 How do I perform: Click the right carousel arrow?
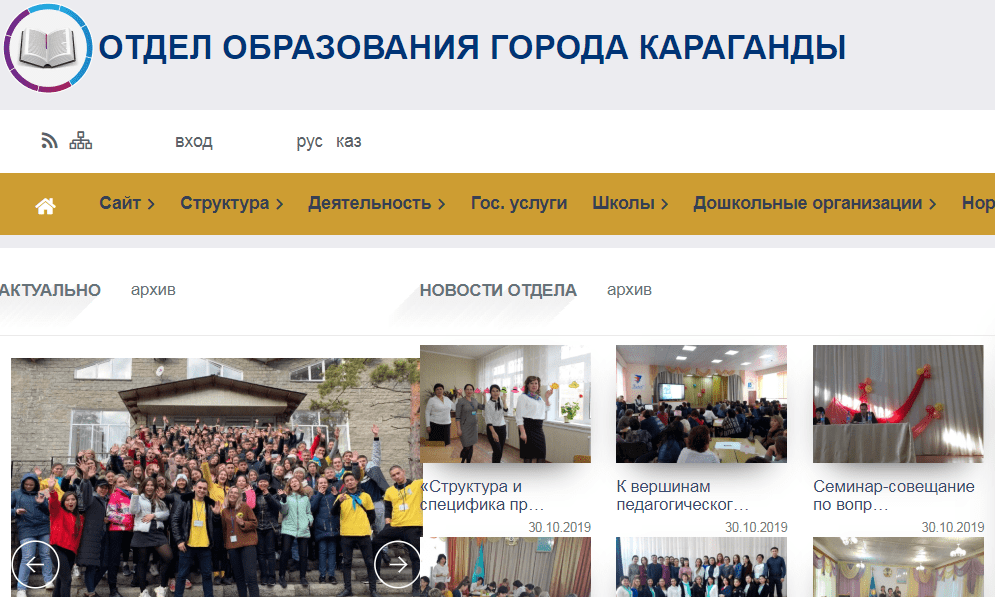click(398, 563)
